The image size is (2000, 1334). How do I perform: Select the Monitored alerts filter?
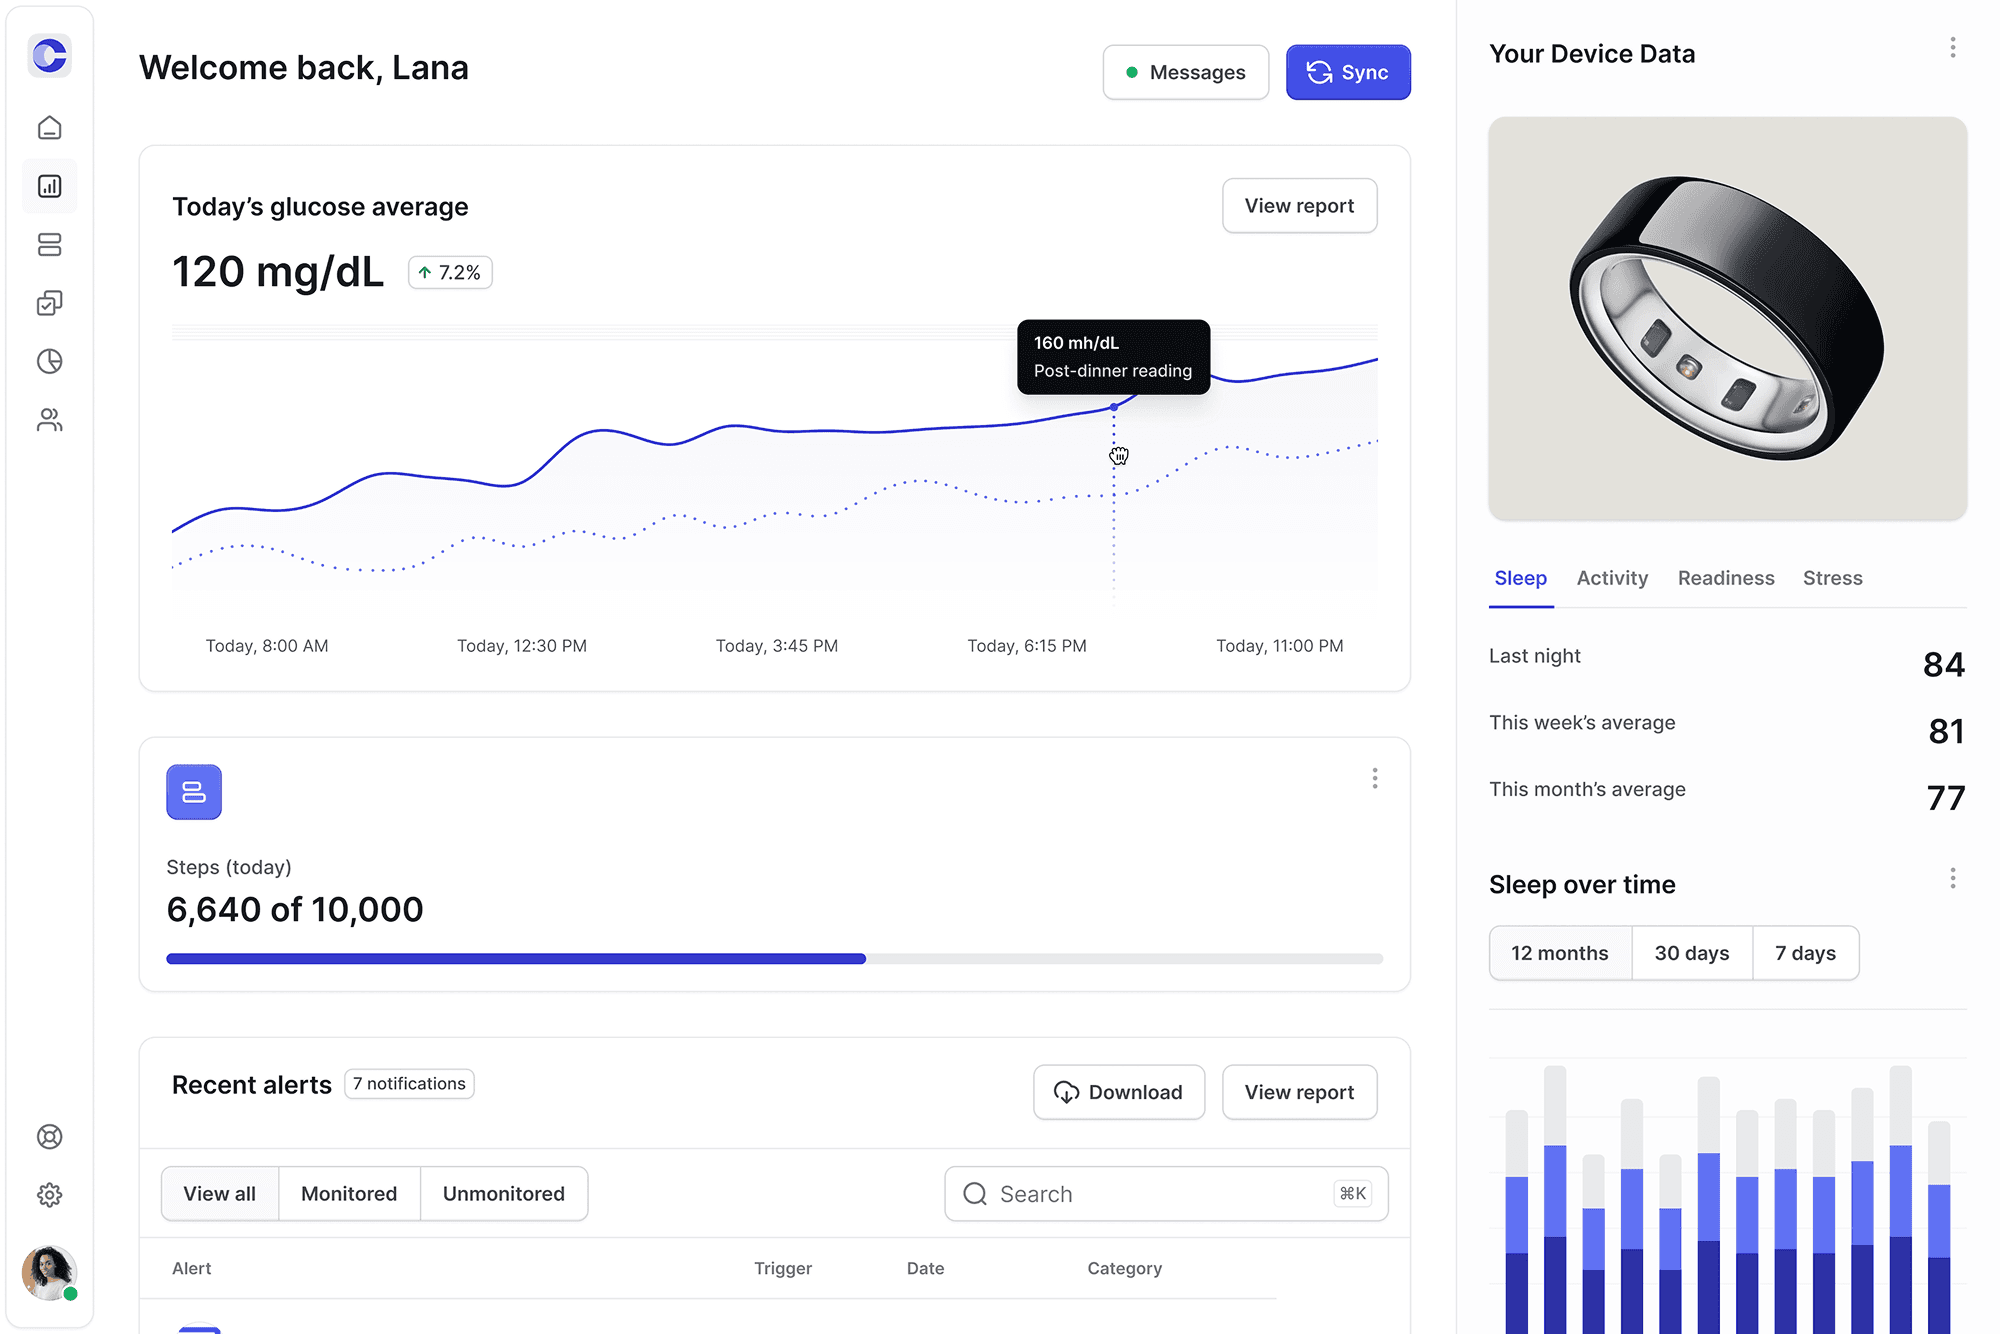pyautogui.click(x=349, y=1193)
